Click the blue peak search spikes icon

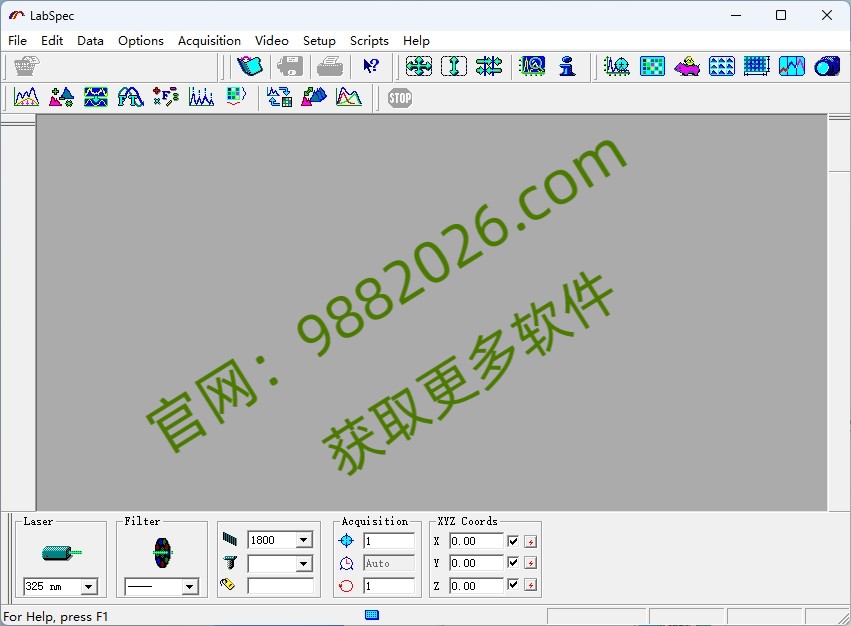pos(201,97)
